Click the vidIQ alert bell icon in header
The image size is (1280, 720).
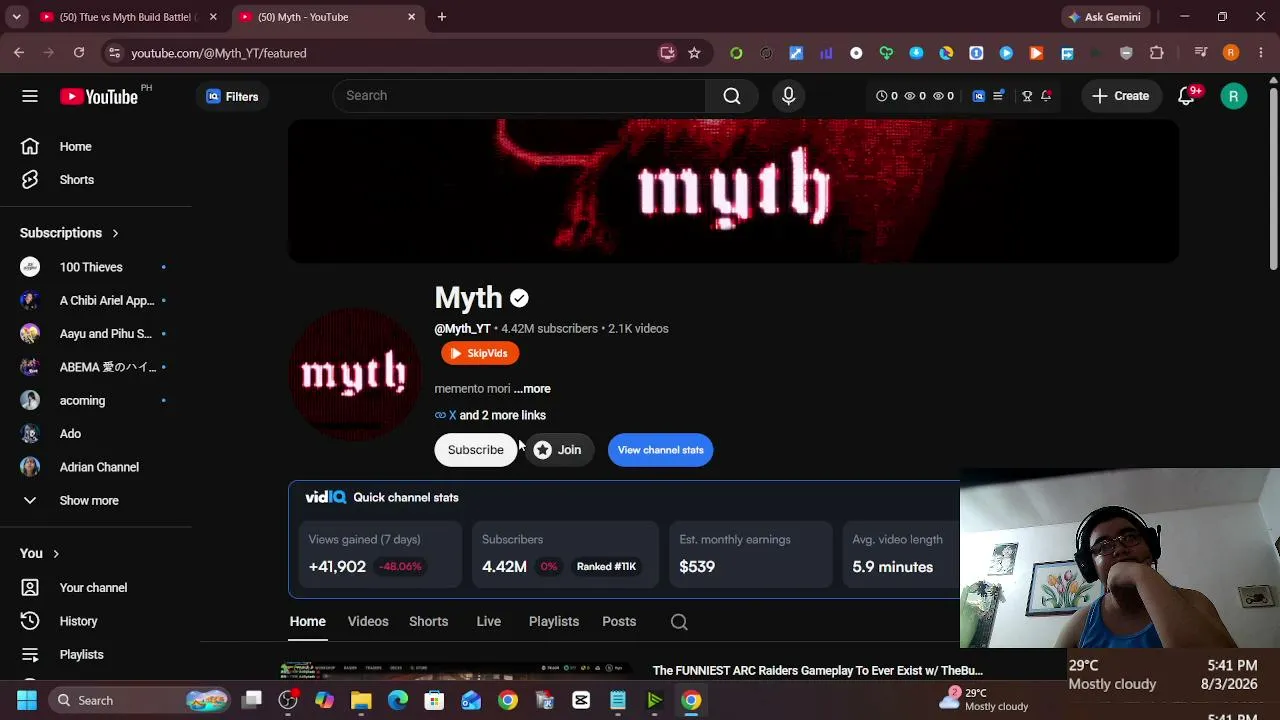[1046, 96]
